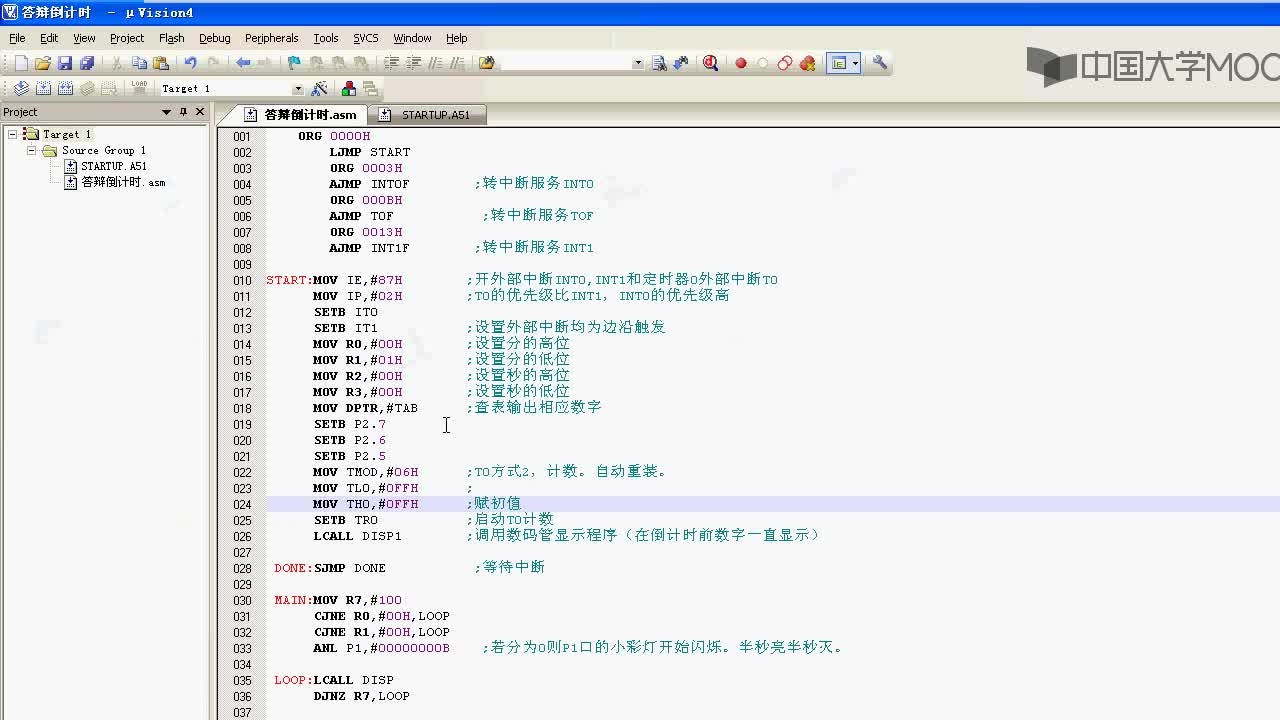1280x720 pixels.
Task: Kill all breakpoints with the red dots X icon
Action: click(808, 63)
